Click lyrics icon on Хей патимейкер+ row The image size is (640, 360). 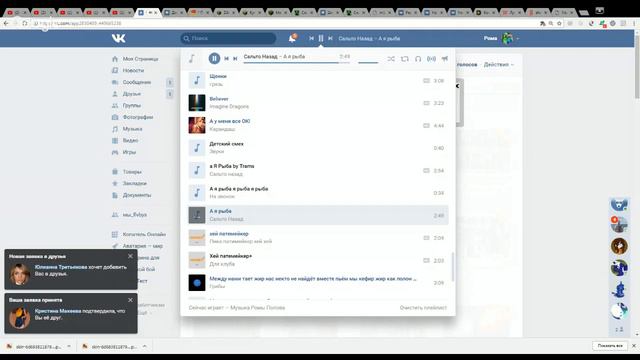pyautogui.click(x=426, y=260)
